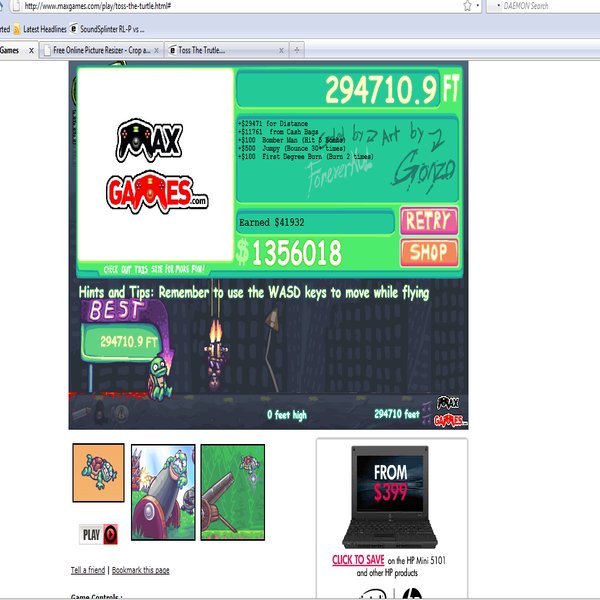
Task: Click the bookmark star in address bar
Action: [x=467, y=6]
